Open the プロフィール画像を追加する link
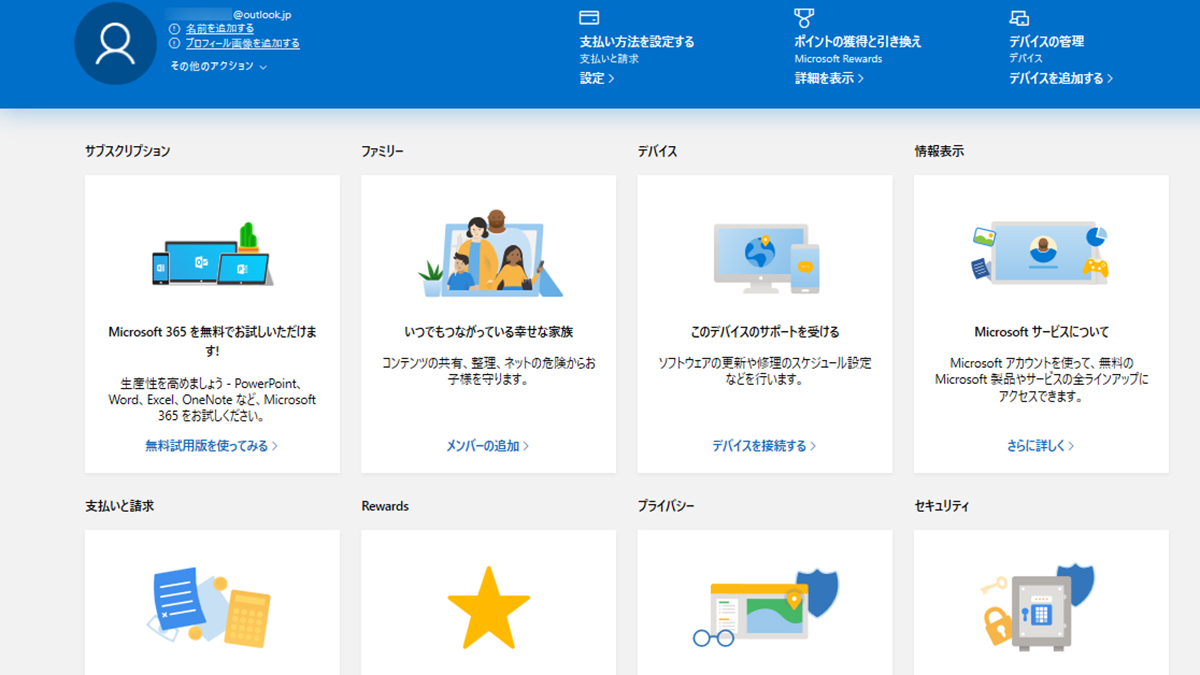Screen dimensions: 1200x675 (243, 43)
